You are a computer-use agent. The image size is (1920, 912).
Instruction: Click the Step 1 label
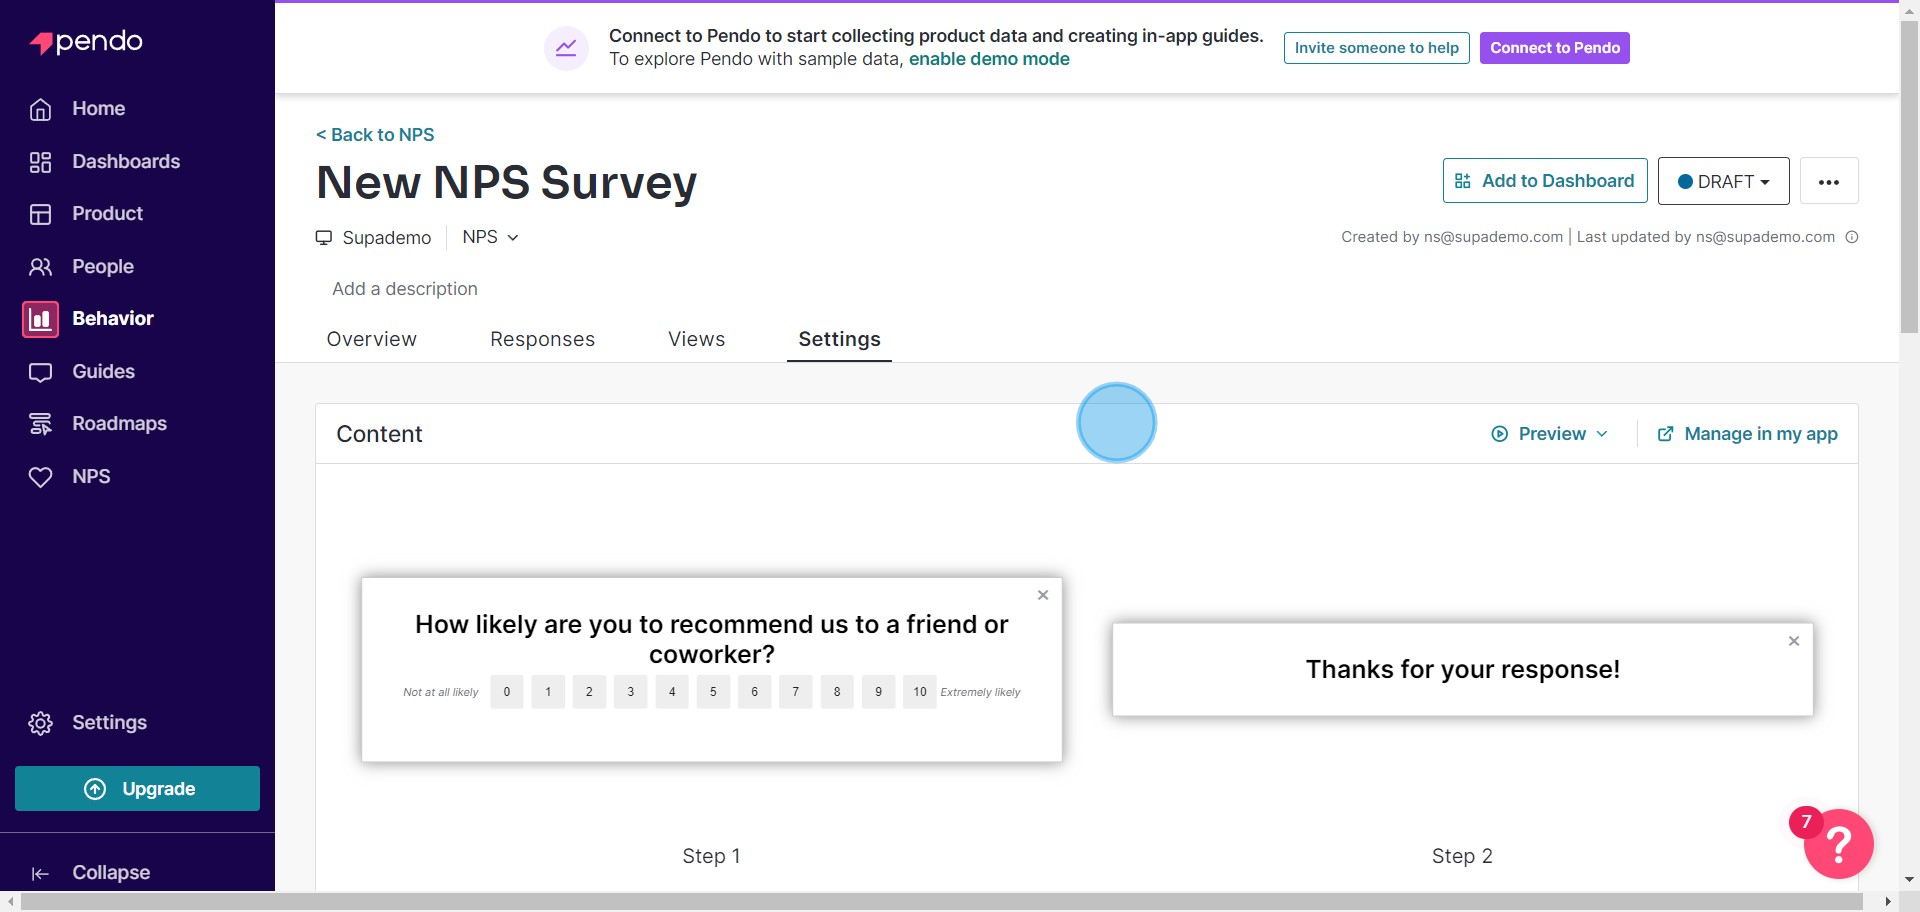coord(711,856)
